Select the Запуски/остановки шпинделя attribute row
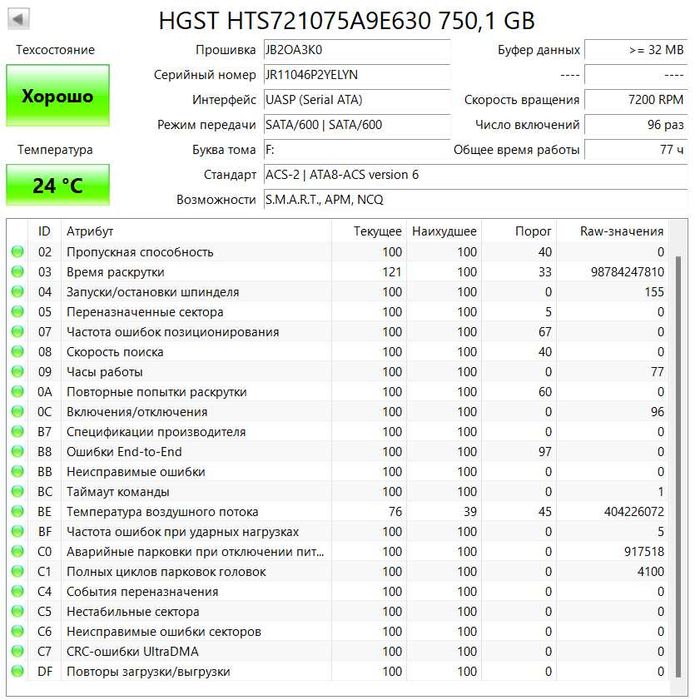This screenshot has height=700, width=695. (338, 292)
